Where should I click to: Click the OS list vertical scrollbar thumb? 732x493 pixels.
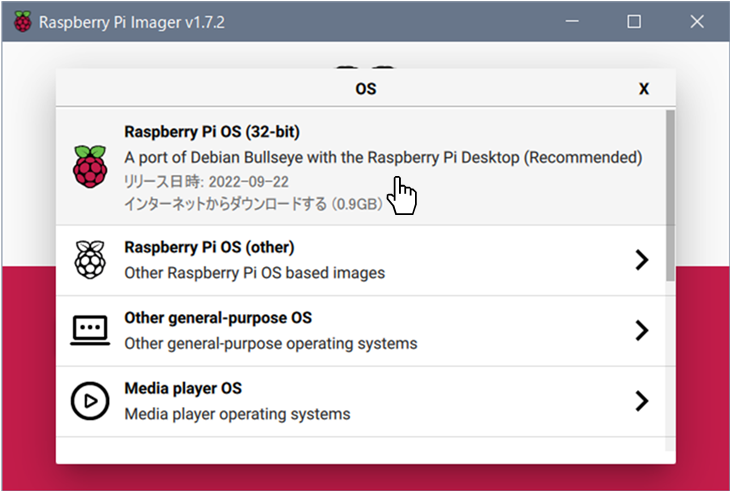pos(670,195)
